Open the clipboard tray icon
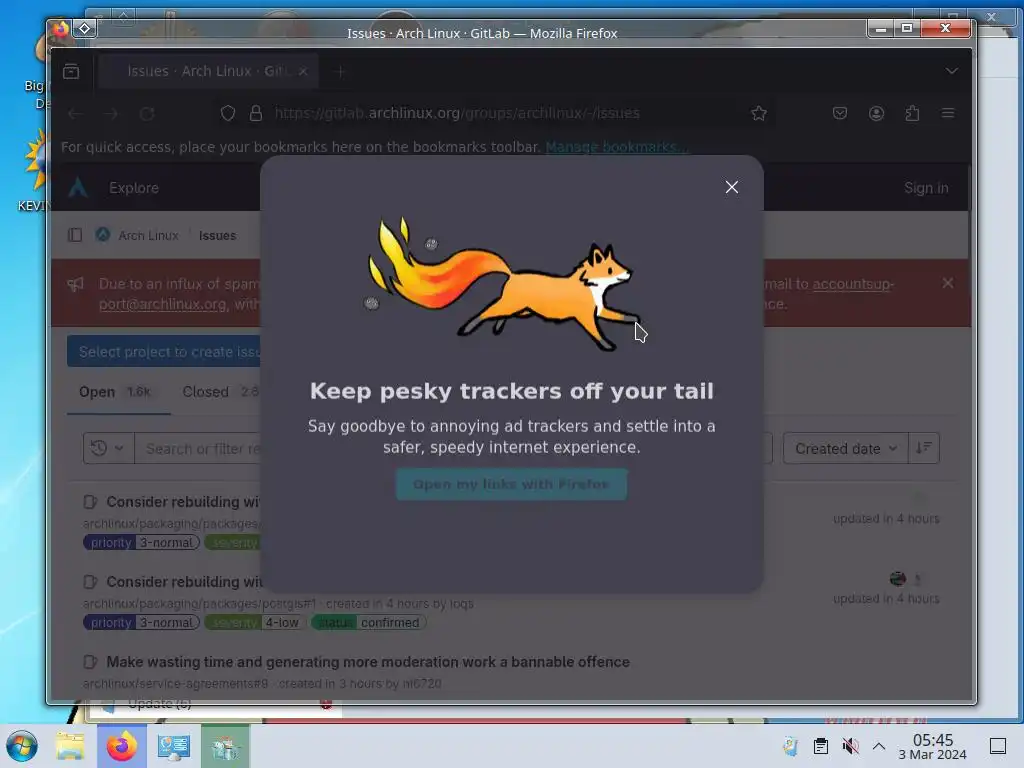This screenshot has width=1024, height=768. (x=821, y=746)
